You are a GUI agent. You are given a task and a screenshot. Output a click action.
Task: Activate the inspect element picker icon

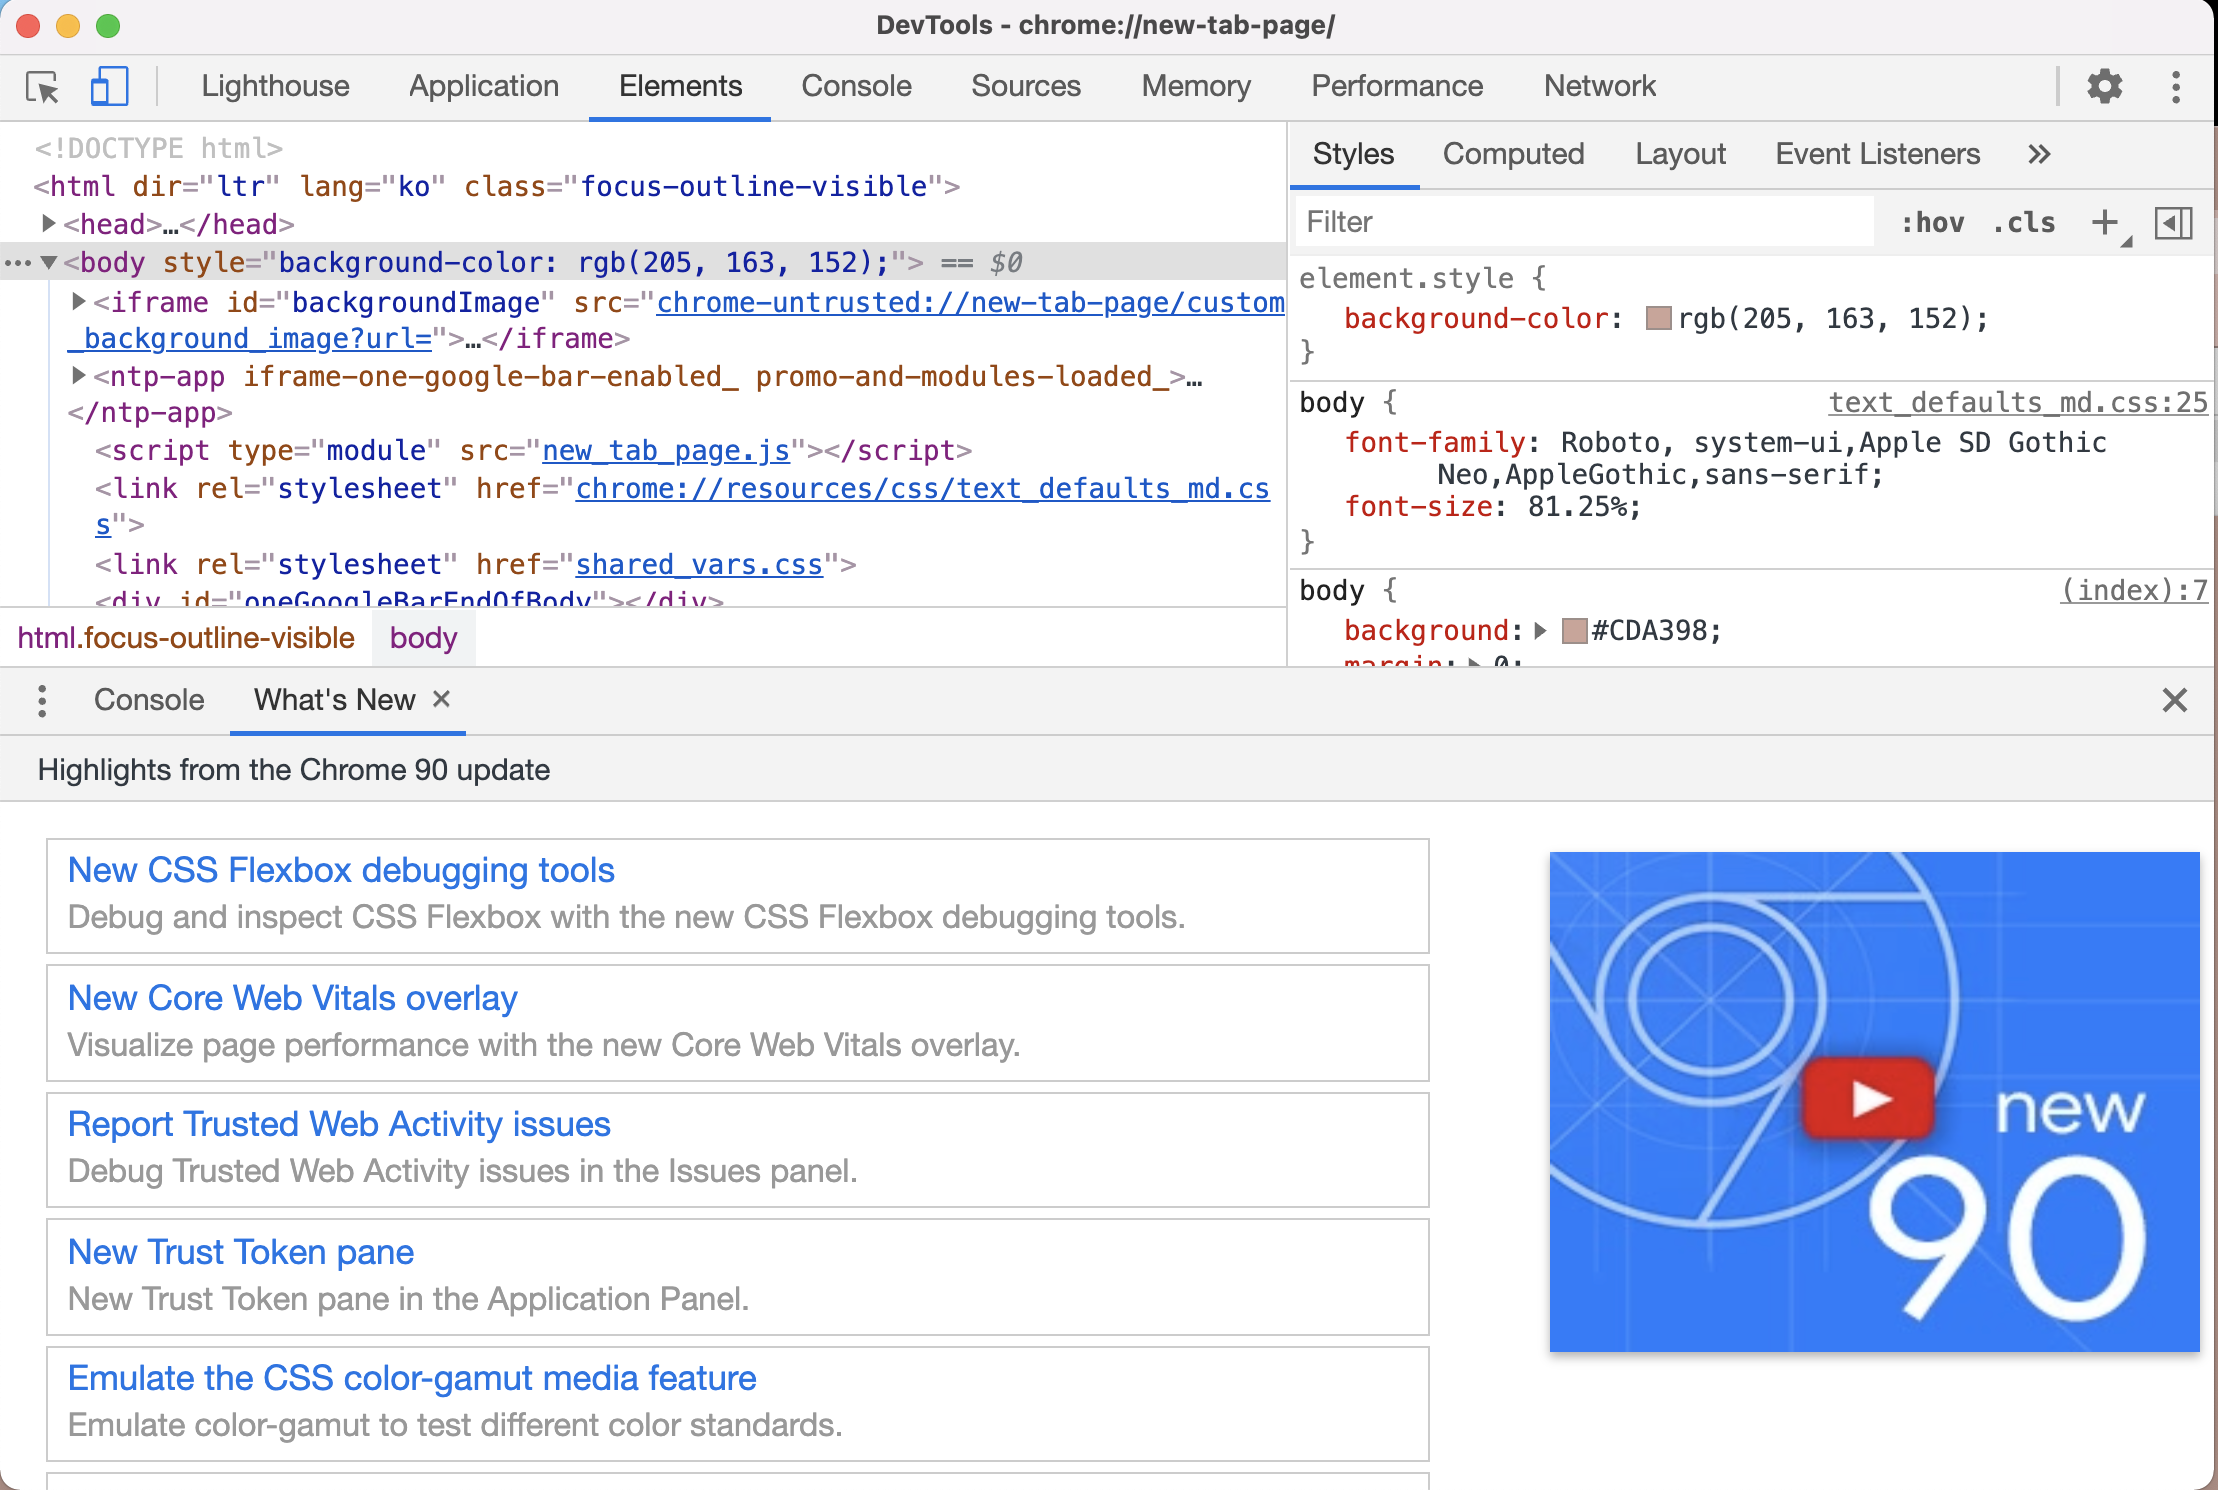(x=43, y=87)
